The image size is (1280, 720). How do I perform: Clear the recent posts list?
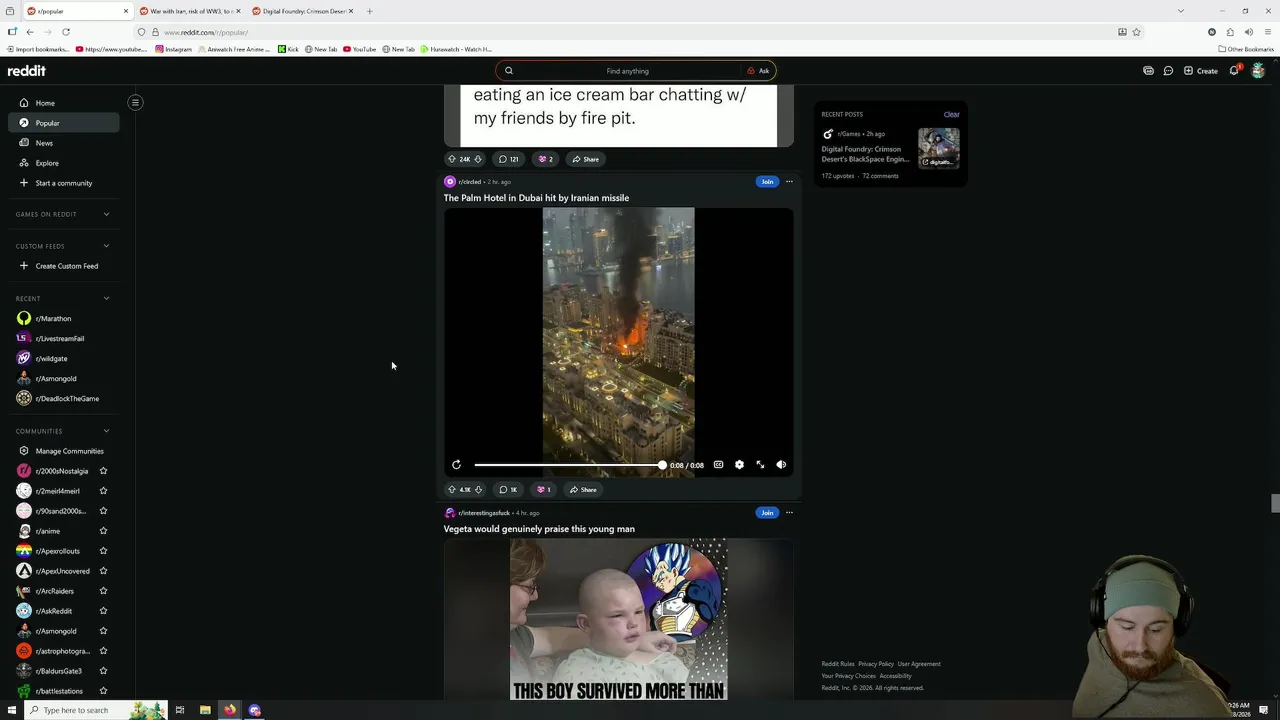951,114
